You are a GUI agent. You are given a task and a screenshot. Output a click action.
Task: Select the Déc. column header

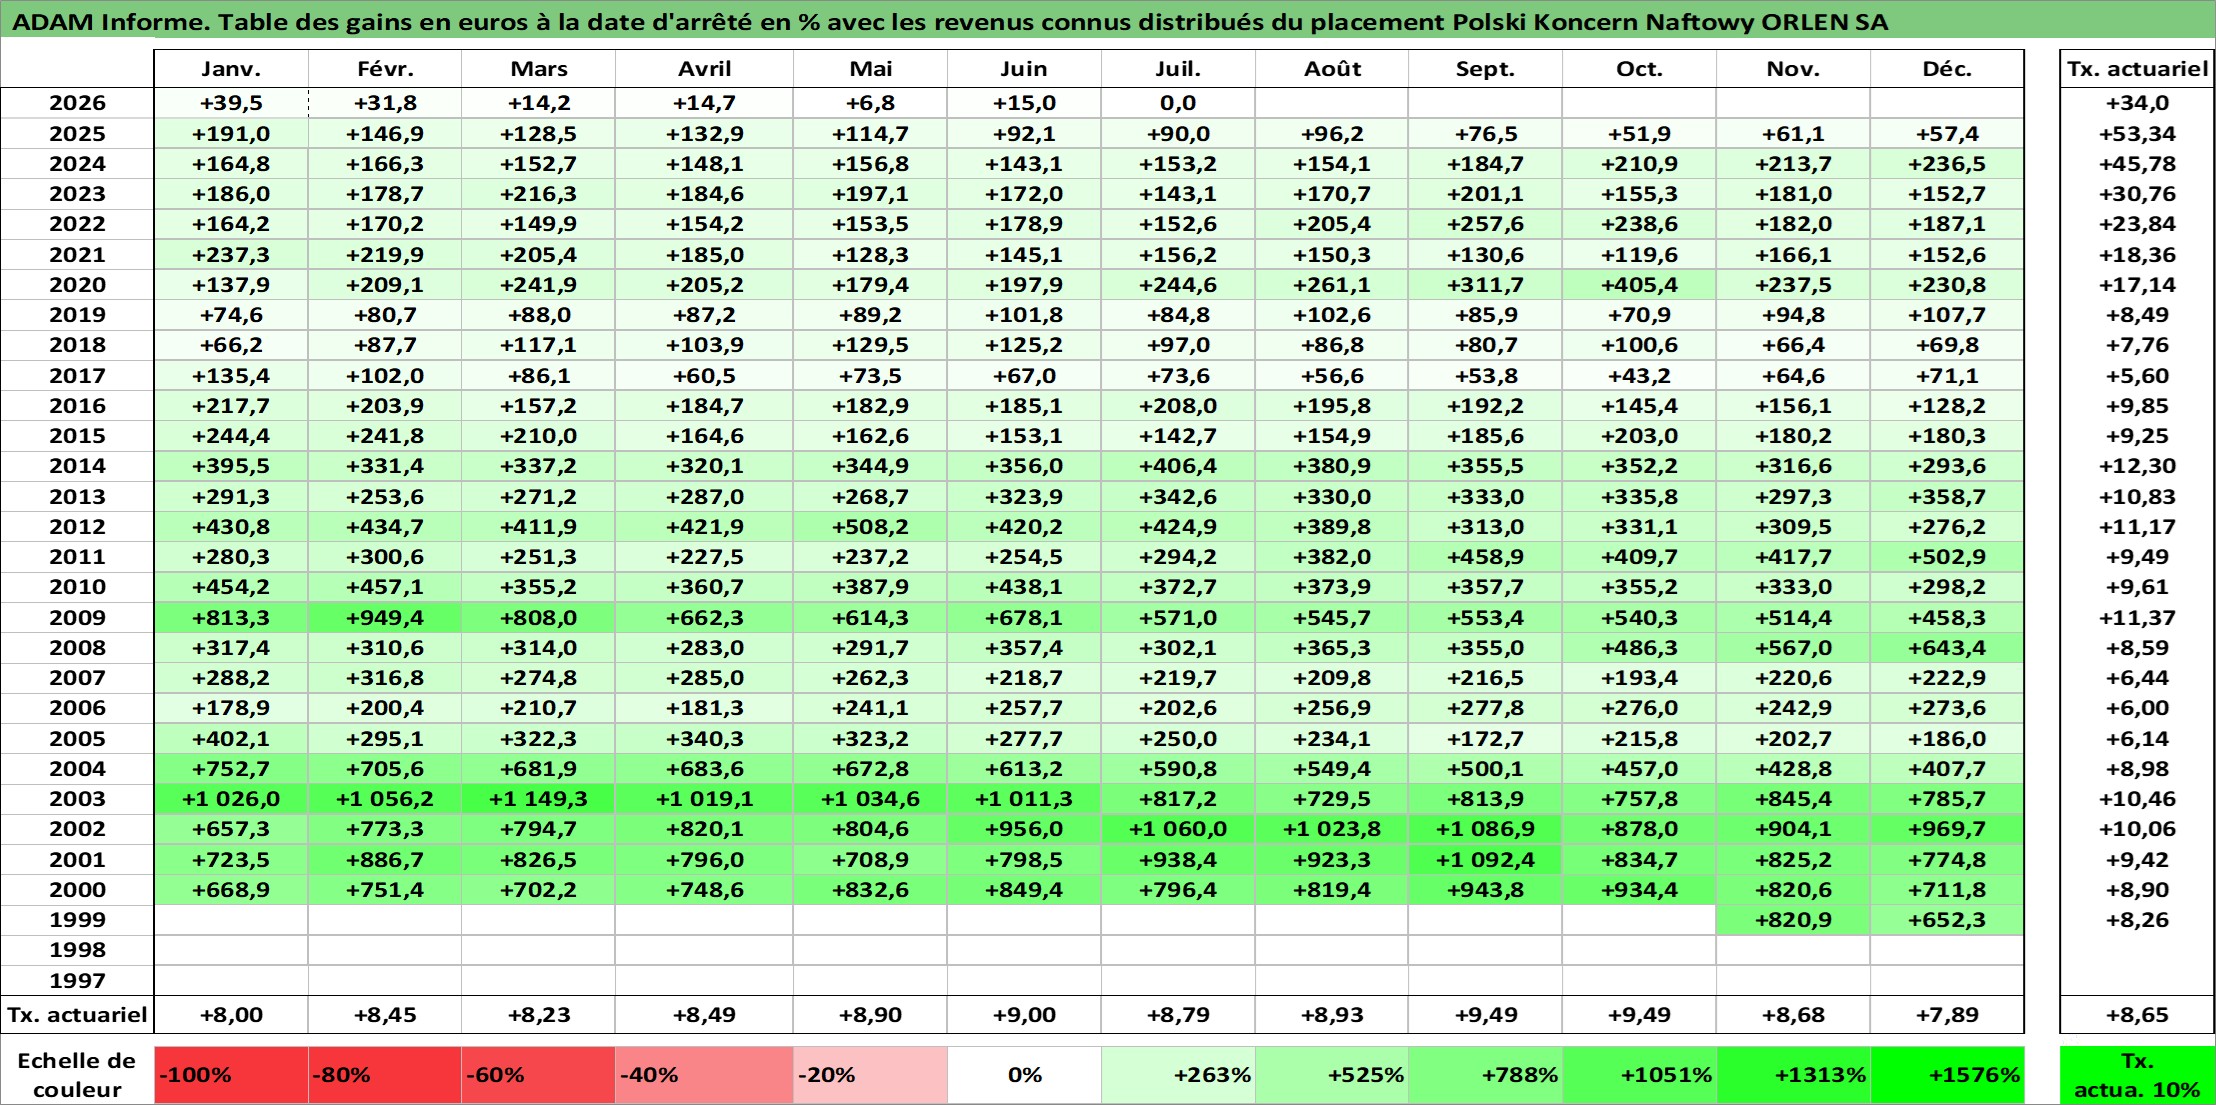tap(1947, 69)
